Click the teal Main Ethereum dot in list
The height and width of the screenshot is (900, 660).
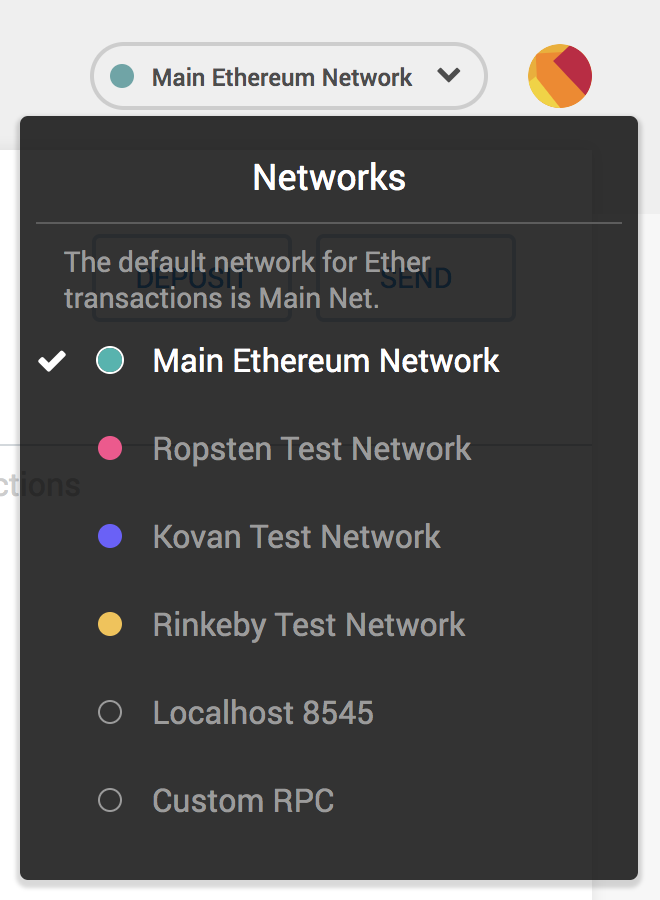[110, 361]
